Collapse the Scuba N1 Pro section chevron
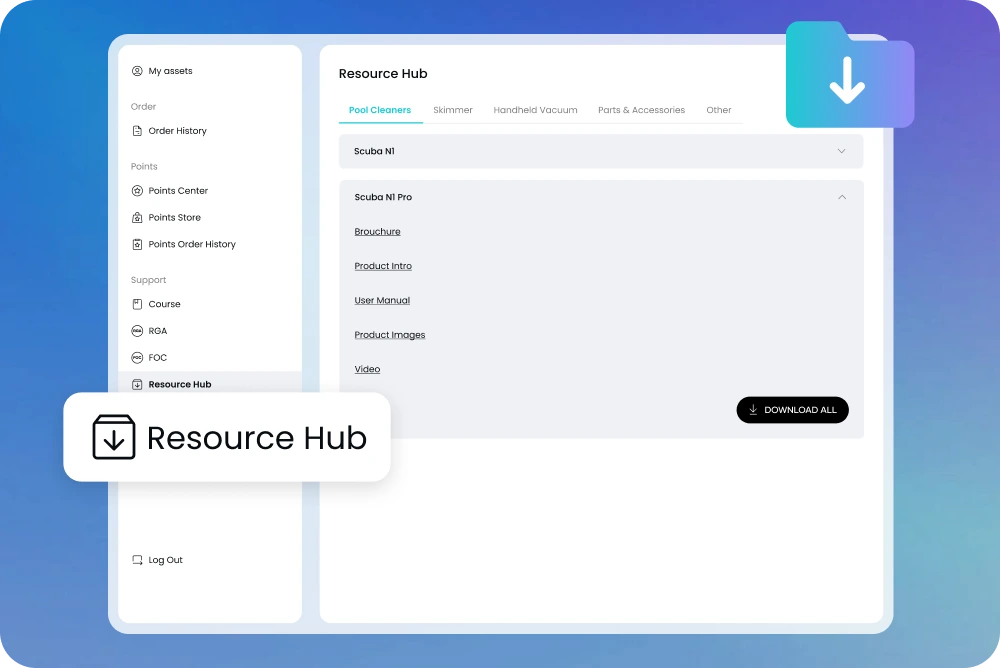 pos(841,197)
